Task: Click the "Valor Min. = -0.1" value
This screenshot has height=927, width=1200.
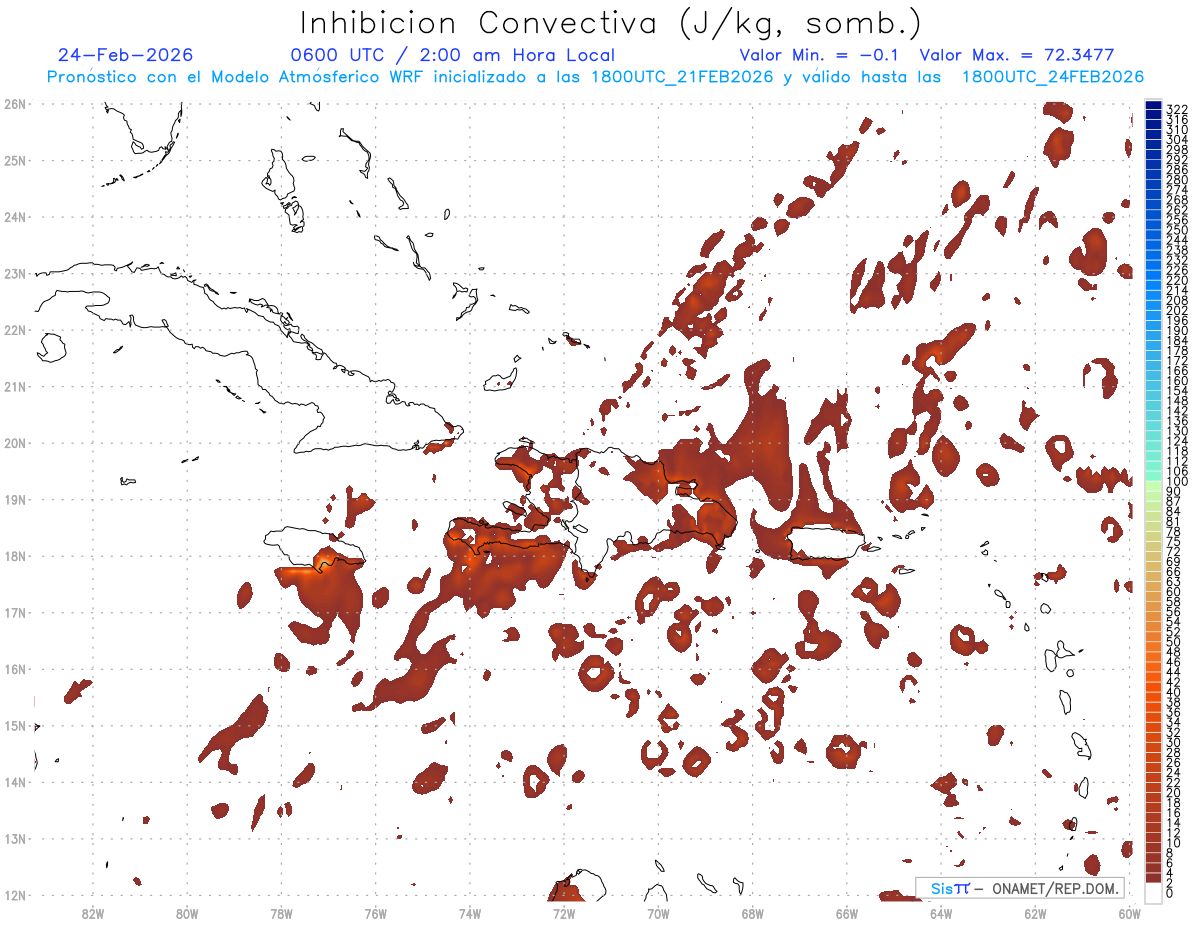Action: 819,55
